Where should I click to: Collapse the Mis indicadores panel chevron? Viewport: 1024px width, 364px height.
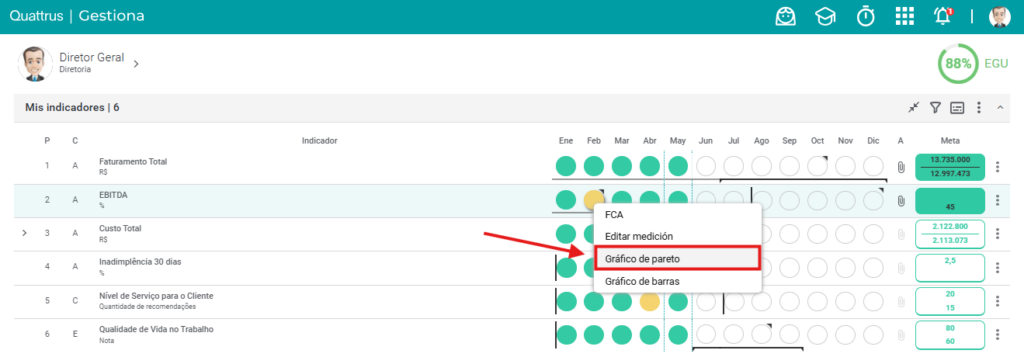point(1000,108)
